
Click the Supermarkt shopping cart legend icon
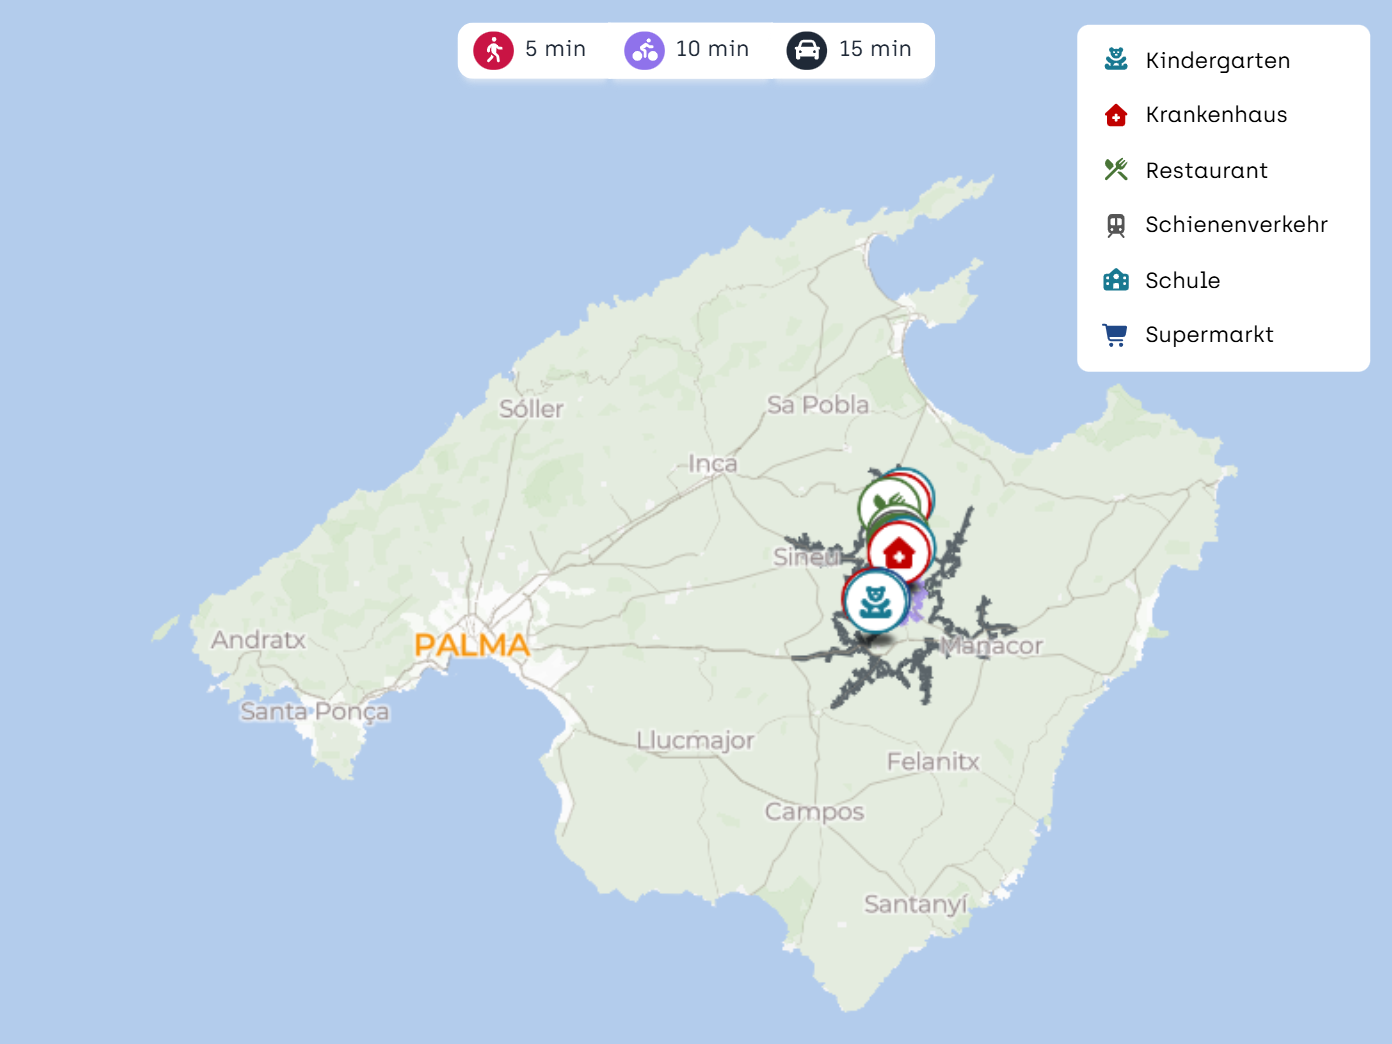point(1116,335)
